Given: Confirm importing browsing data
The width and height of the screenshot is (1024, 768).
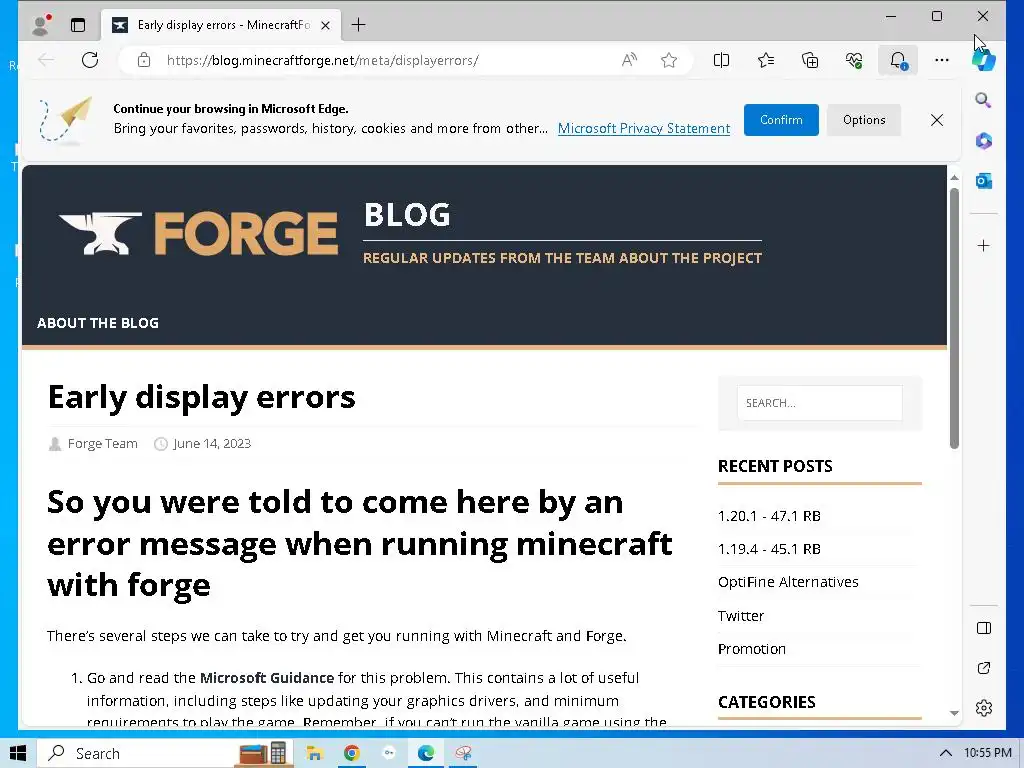Looking at the screenshot, I should [781, 120].
